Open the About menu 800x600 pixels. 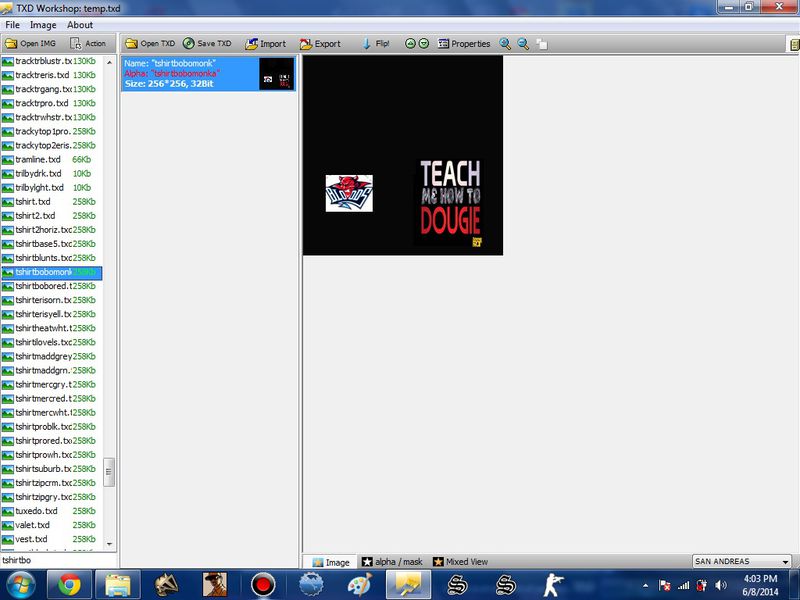[80, 24]
